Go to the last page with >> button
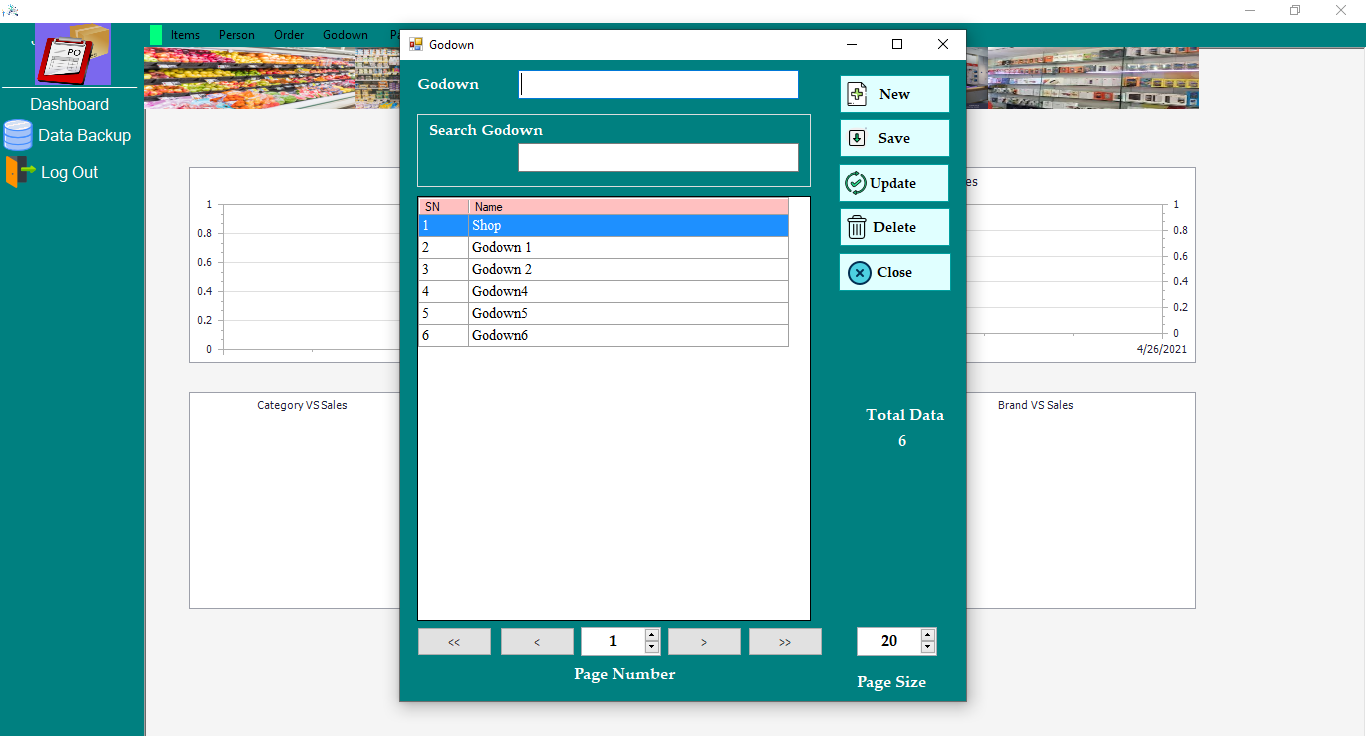Viewport: 1366px width, 736px height. point(785,642)
